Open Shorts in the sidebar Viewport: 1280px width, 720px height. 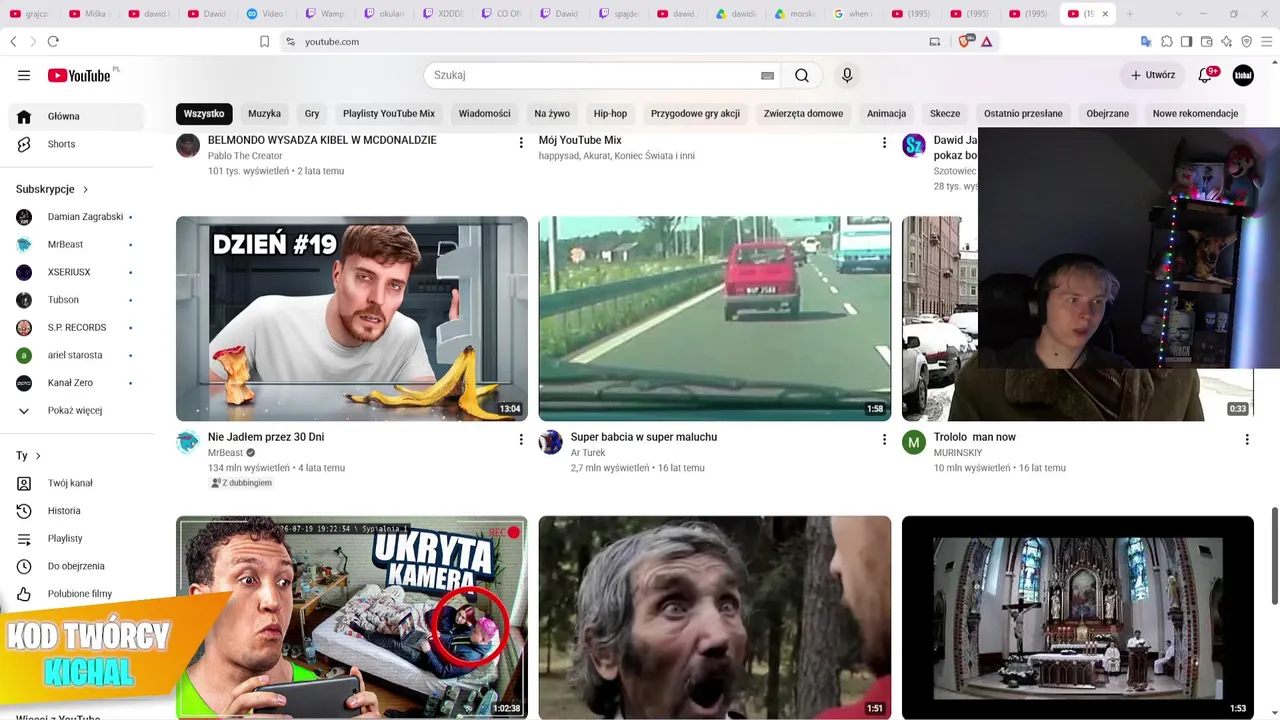(76, 144)
